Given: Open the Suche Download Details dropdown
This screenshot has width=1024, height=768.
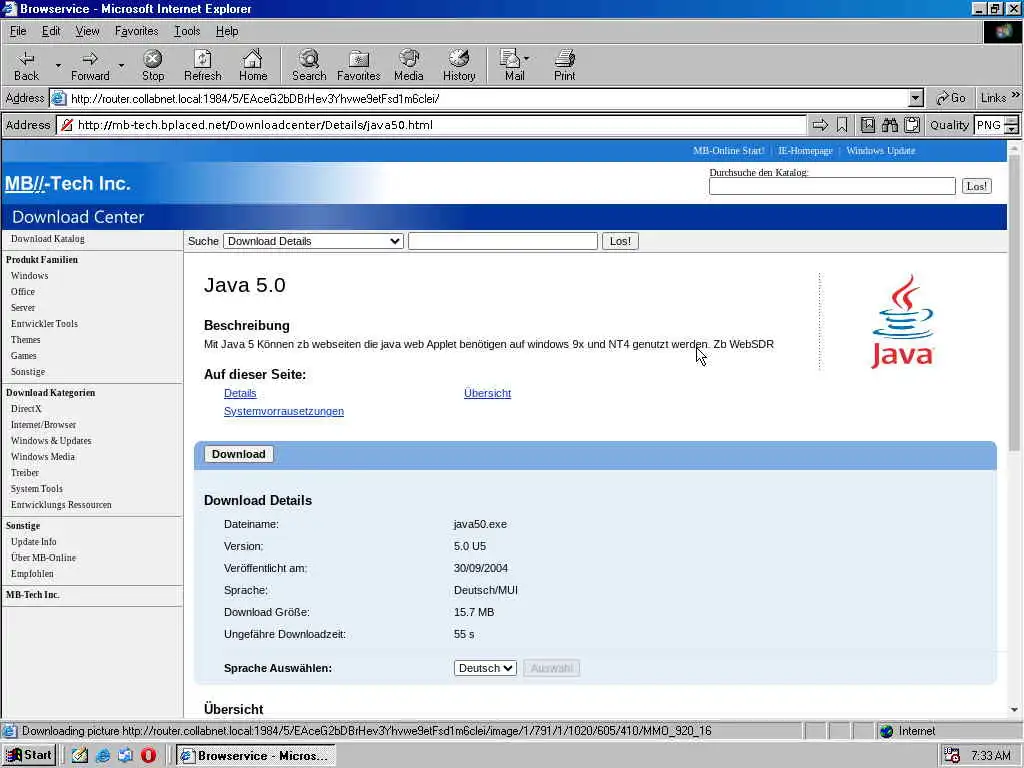Looking at the screenshot, I should pyautogui.click(x=313, y=241).
